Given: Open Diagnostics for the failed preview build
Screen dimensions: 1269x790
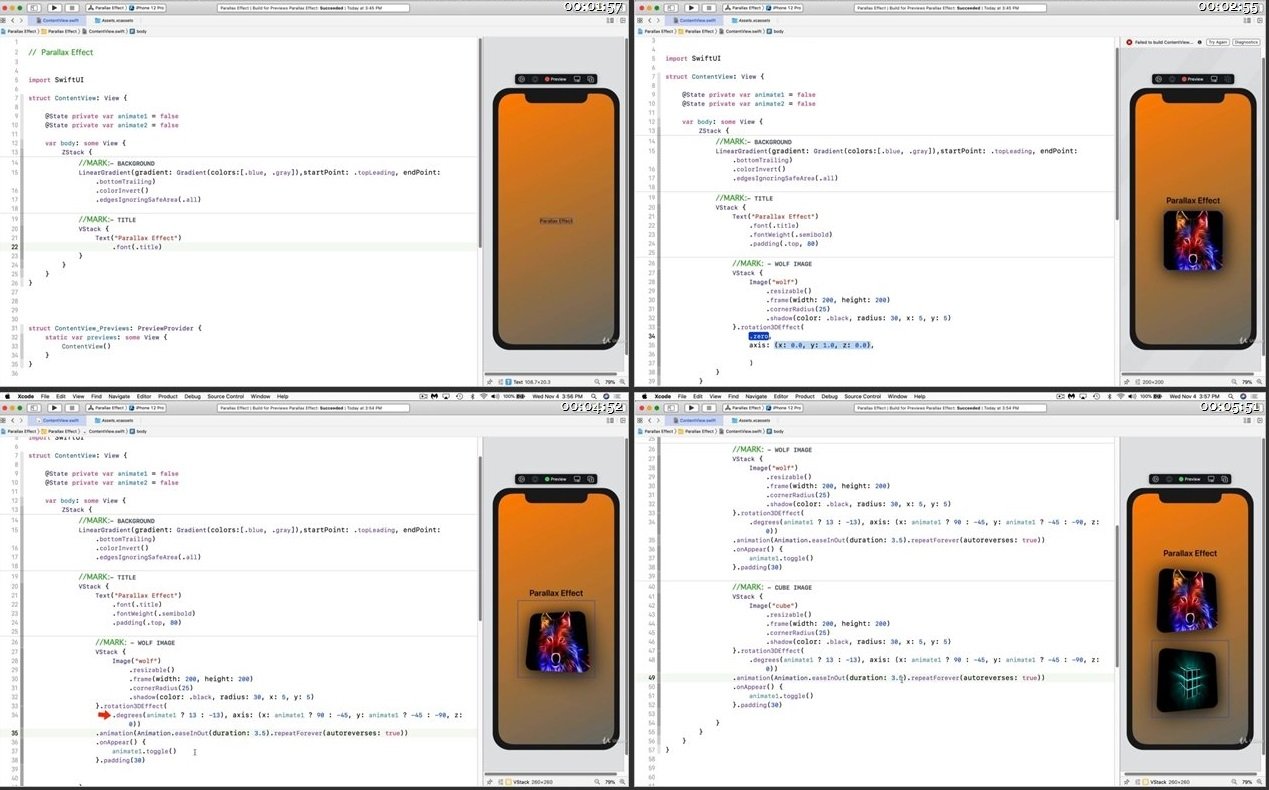Looking at the screenshot, I should 1246,43.
